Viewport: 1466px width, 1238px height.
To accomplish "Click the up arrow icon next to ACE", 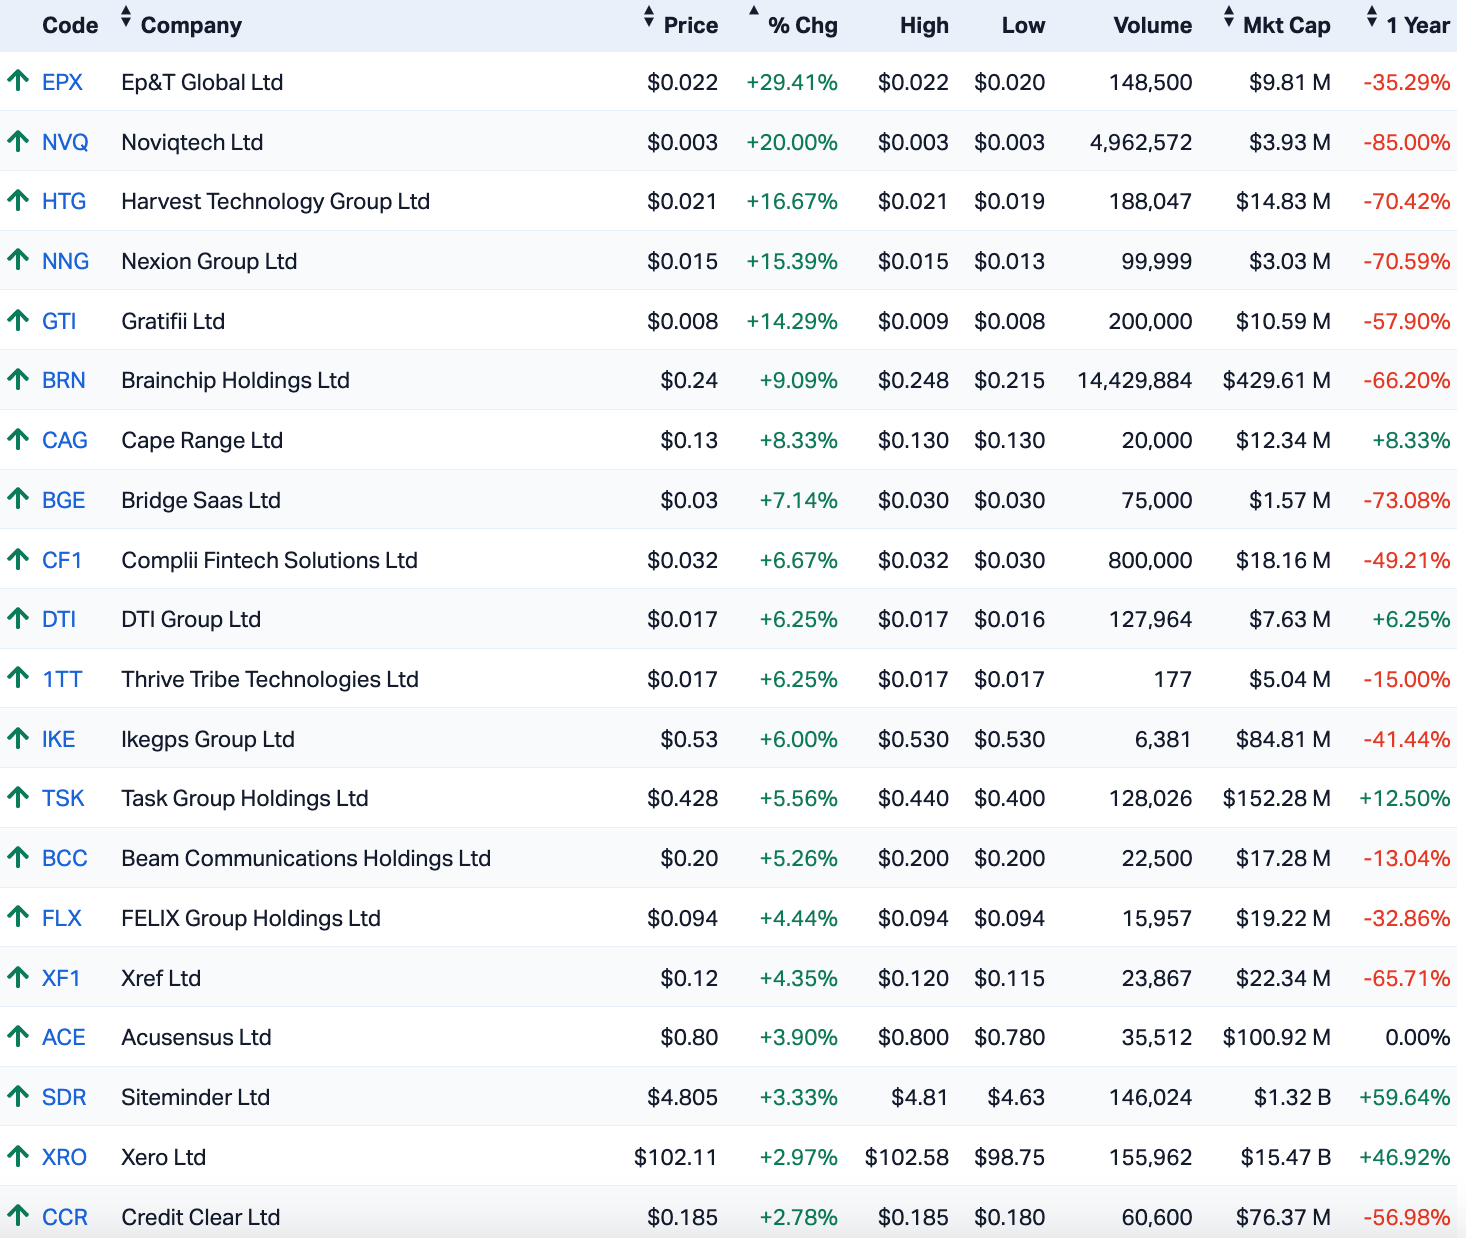I will pos(18,1036).
